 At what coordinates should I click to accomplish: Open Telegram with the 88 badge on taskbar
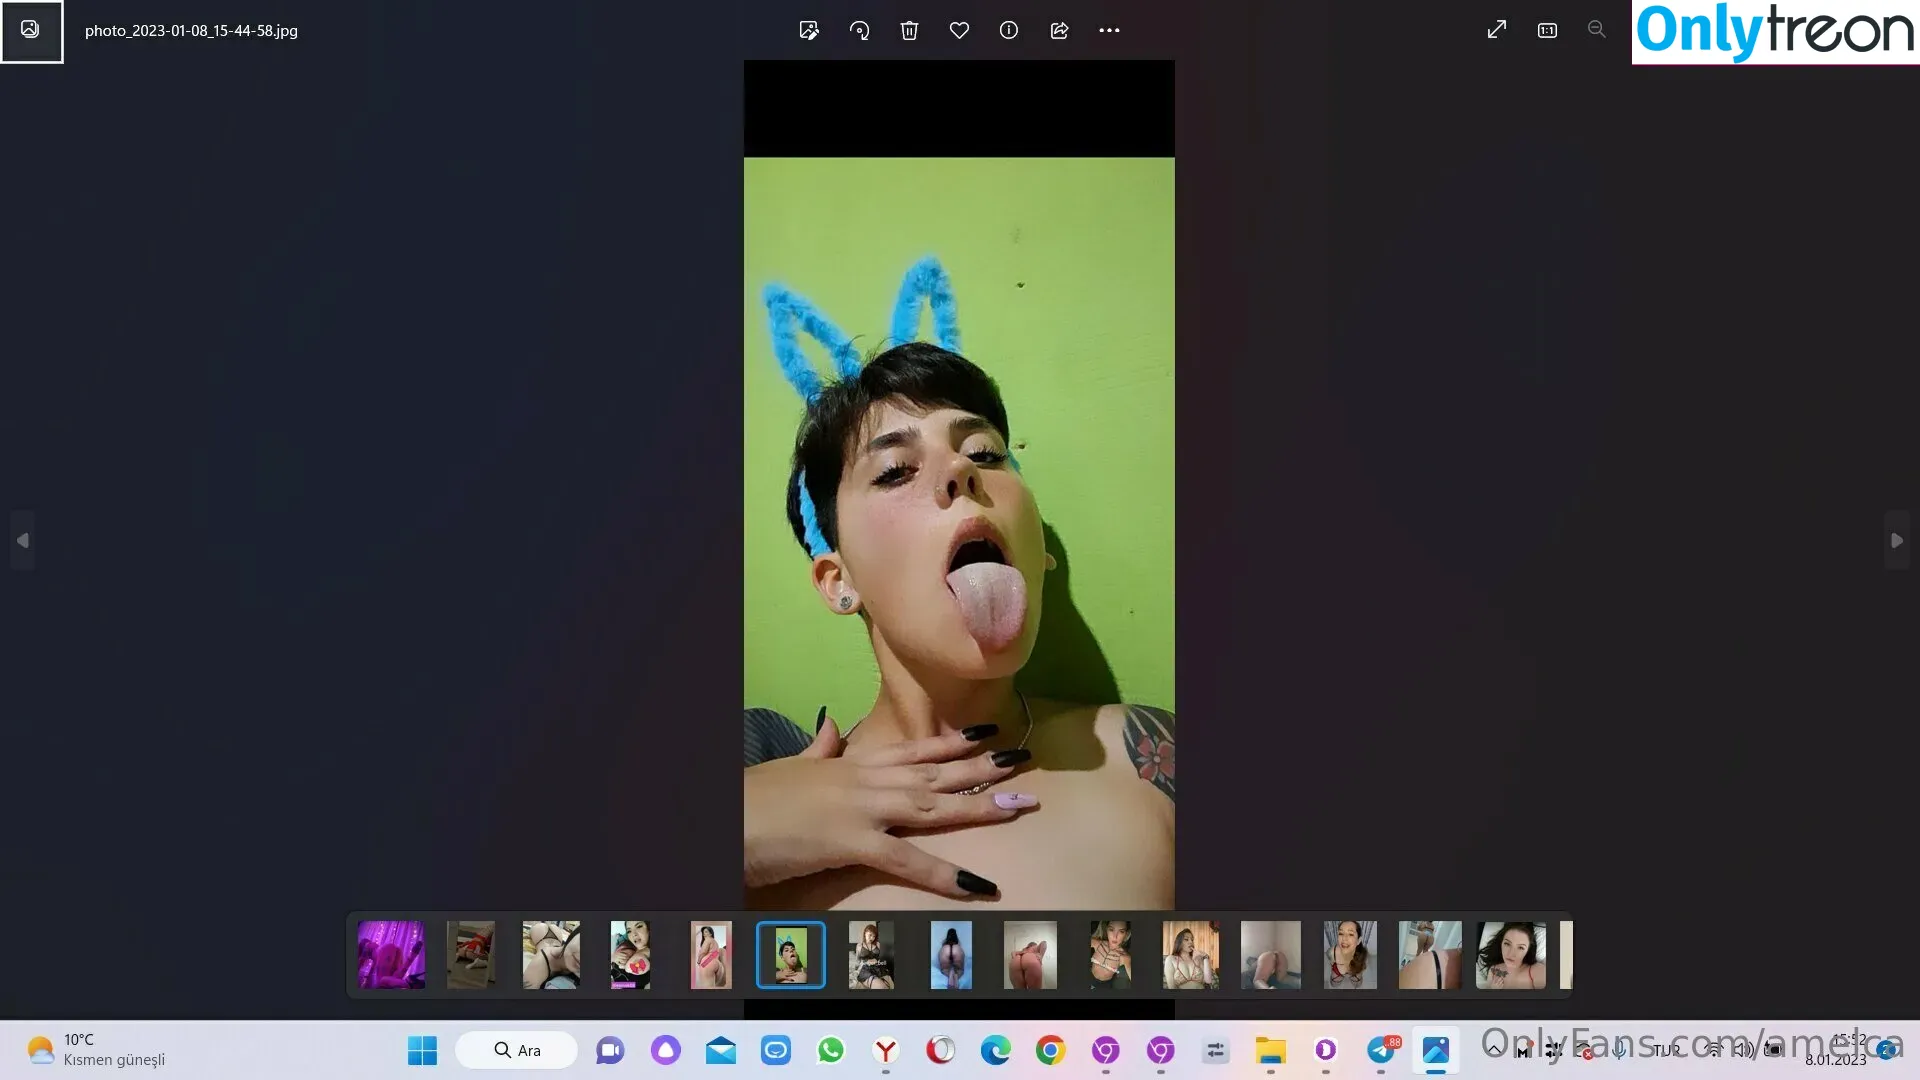point(1381,1050)
